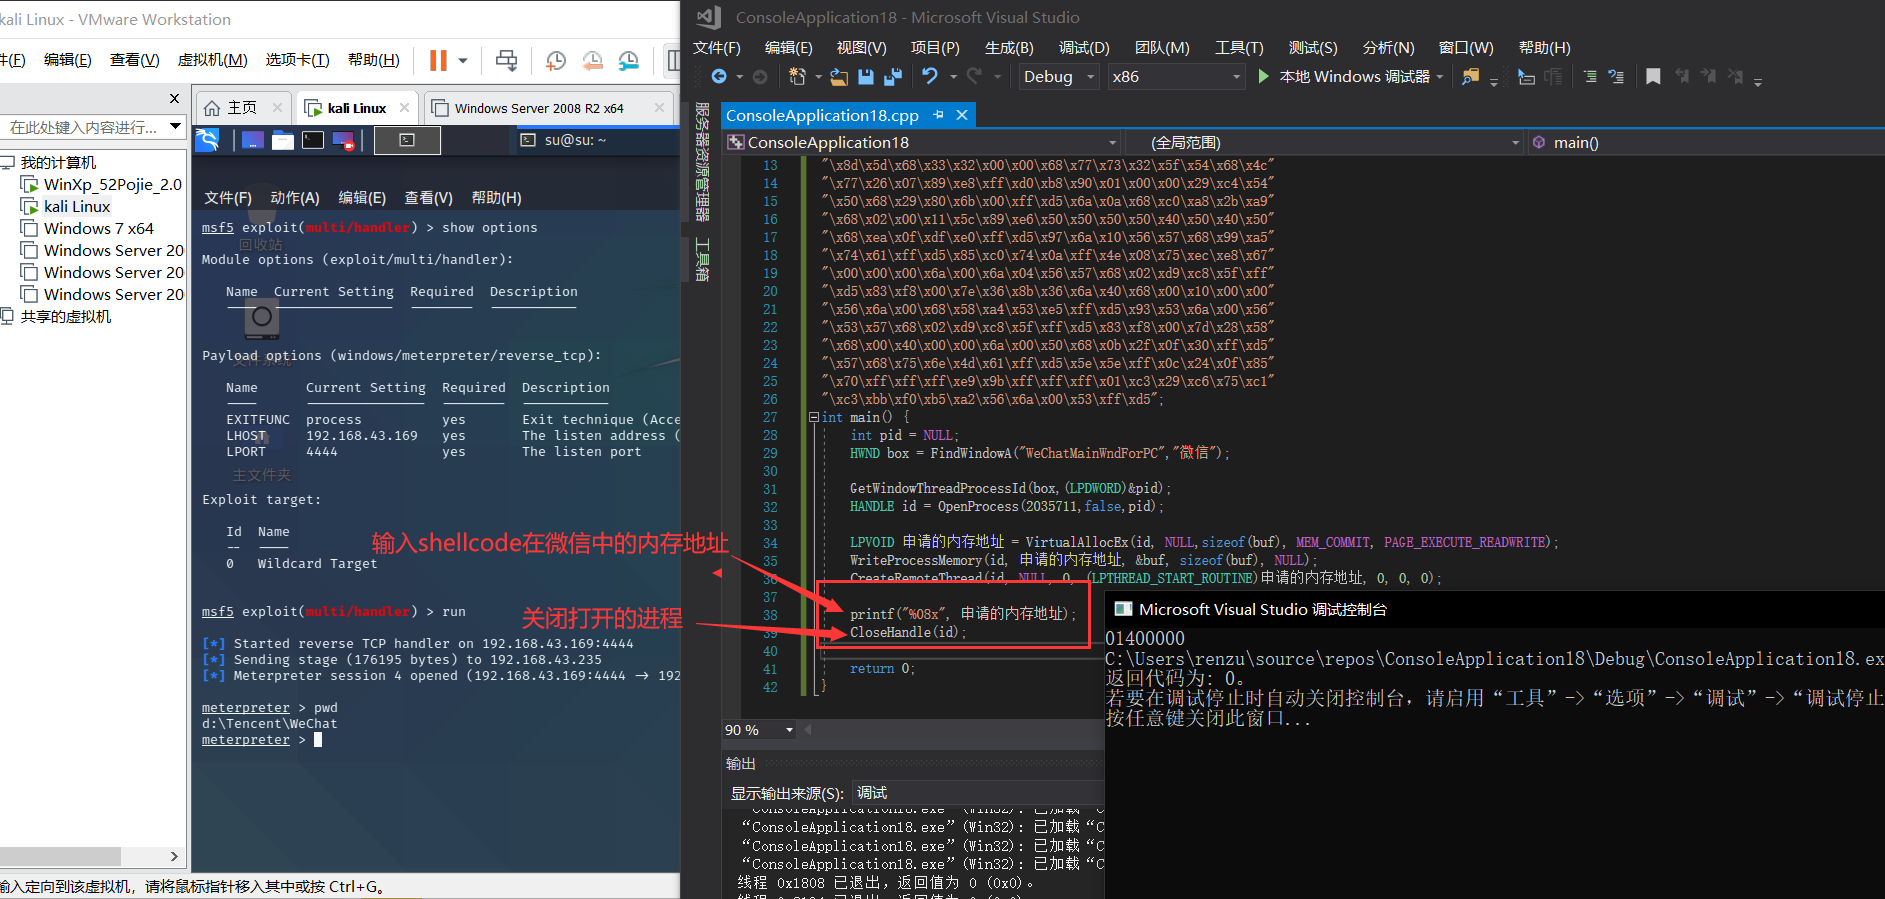Open the 90 % zoom level dropdown

pyautogui.click(x=759, y=730)
